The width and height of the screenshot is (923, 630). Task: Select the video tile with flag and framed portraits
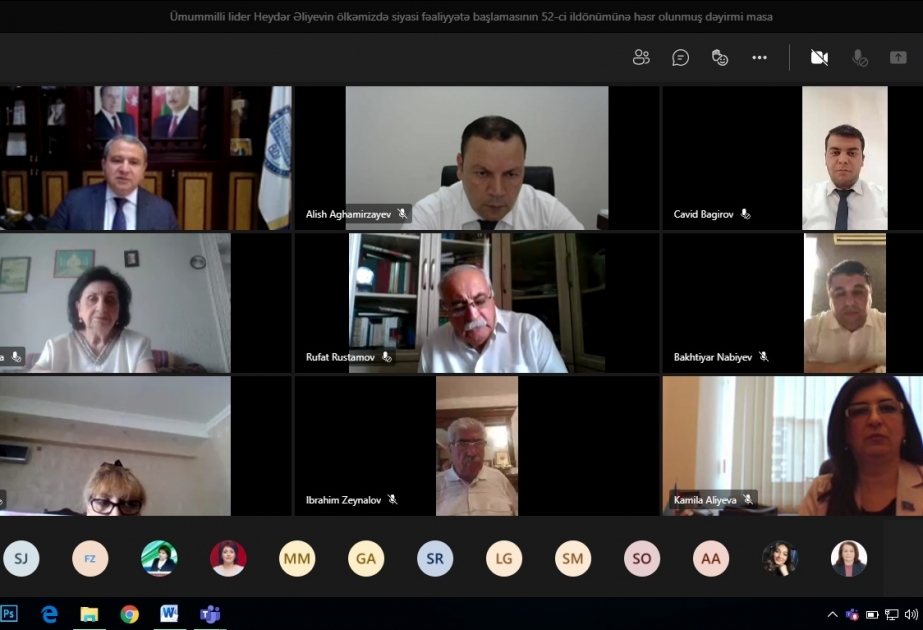click(145, 158)
